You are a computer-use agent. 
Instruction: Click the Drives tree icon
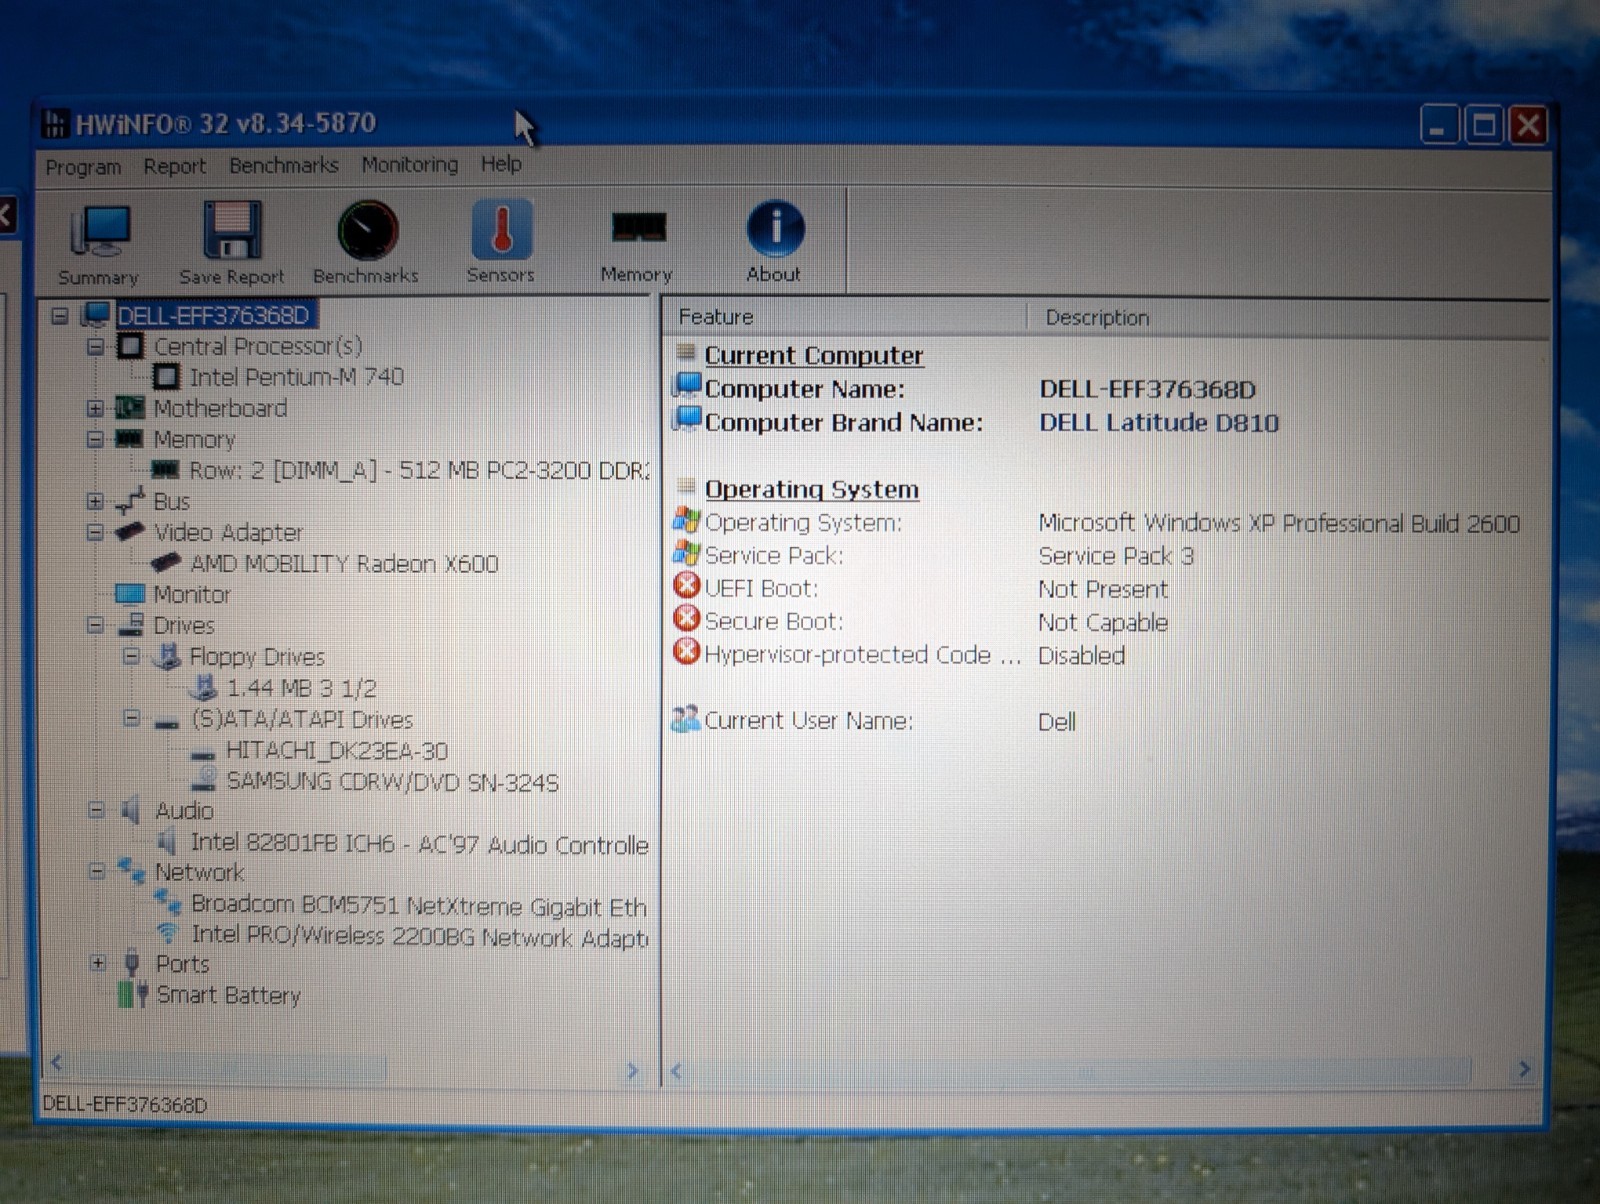[131, 624]
